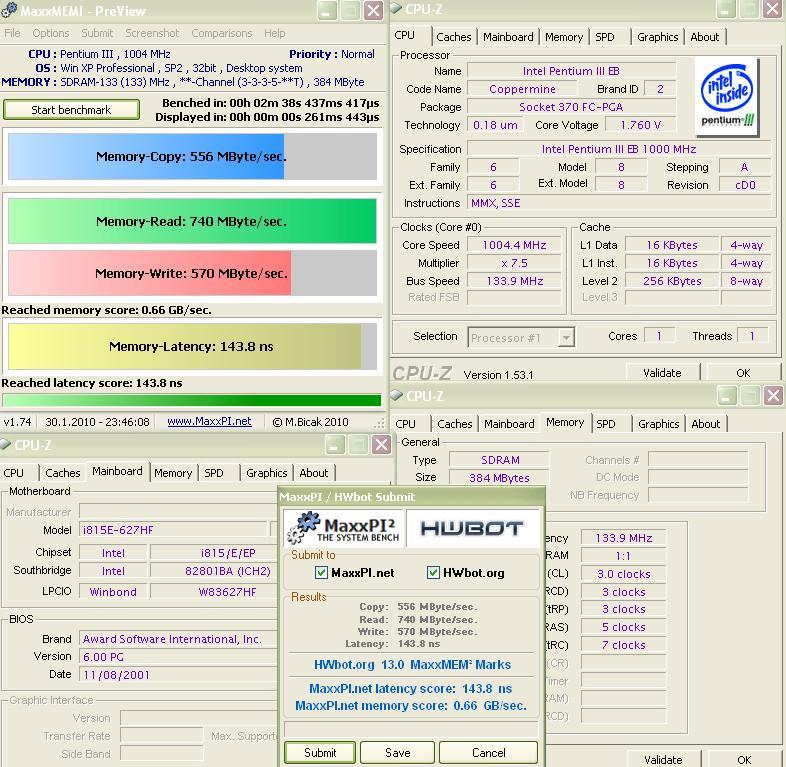Toggle the HWbot.org submit checkbox

click(433, 572)
